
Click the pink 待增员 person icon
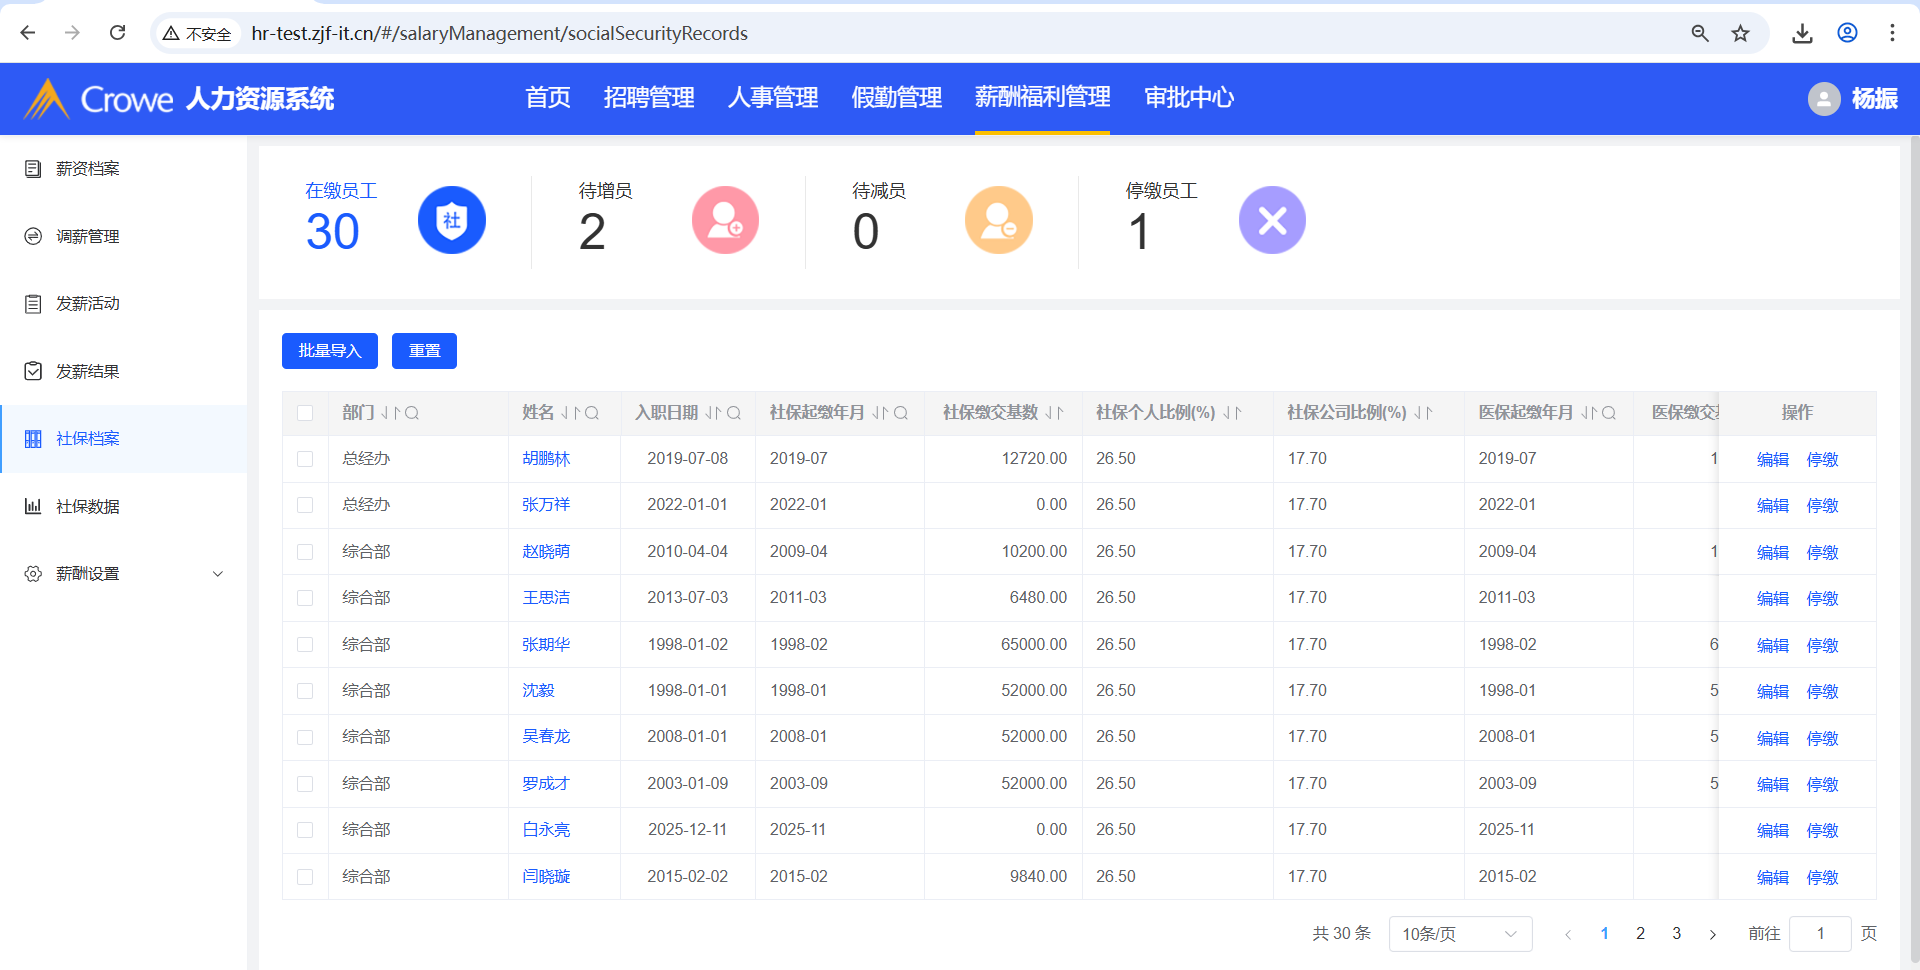(x=725, y=220)
